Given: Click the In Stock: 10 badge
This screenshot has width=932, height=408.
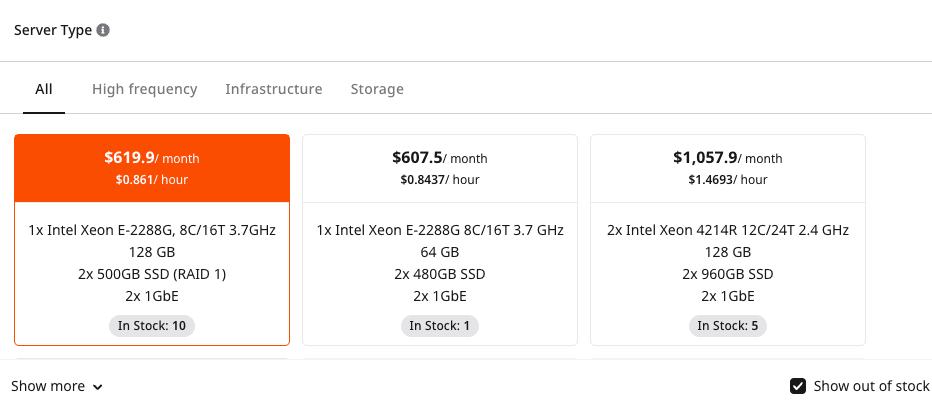Looking at the screenshot, I should pyautogui.click(x=152, y=325).
